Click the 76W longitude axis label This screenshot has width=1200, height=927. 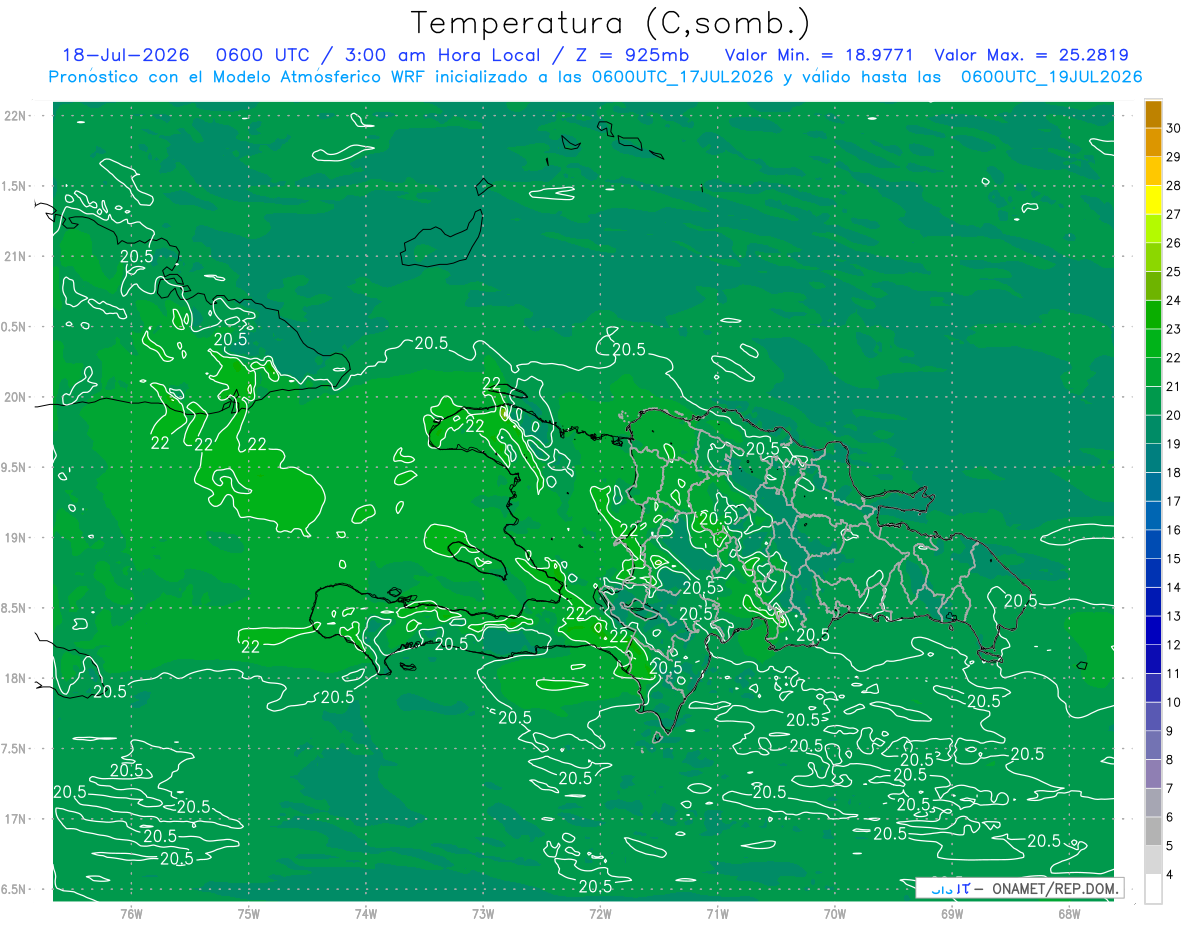point(131,914)
